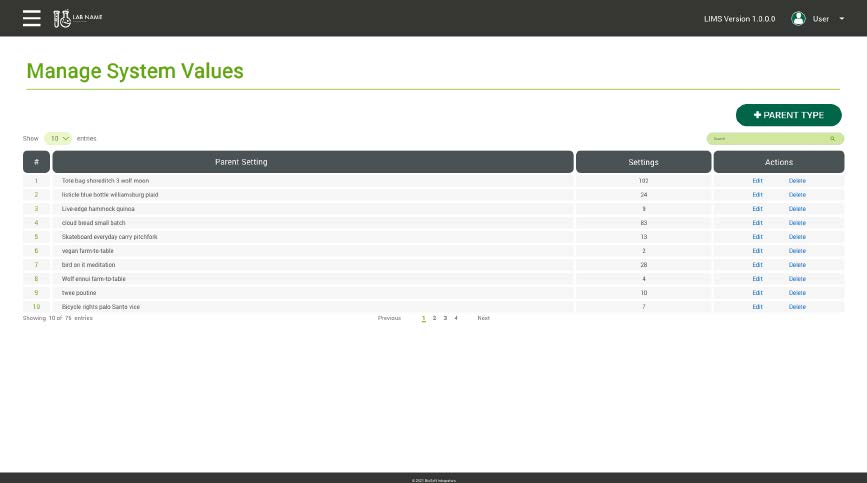Viewport: 867px width, 483px height.
Task: Expand the User dropdown arrow
Action: tap(842, 19)
